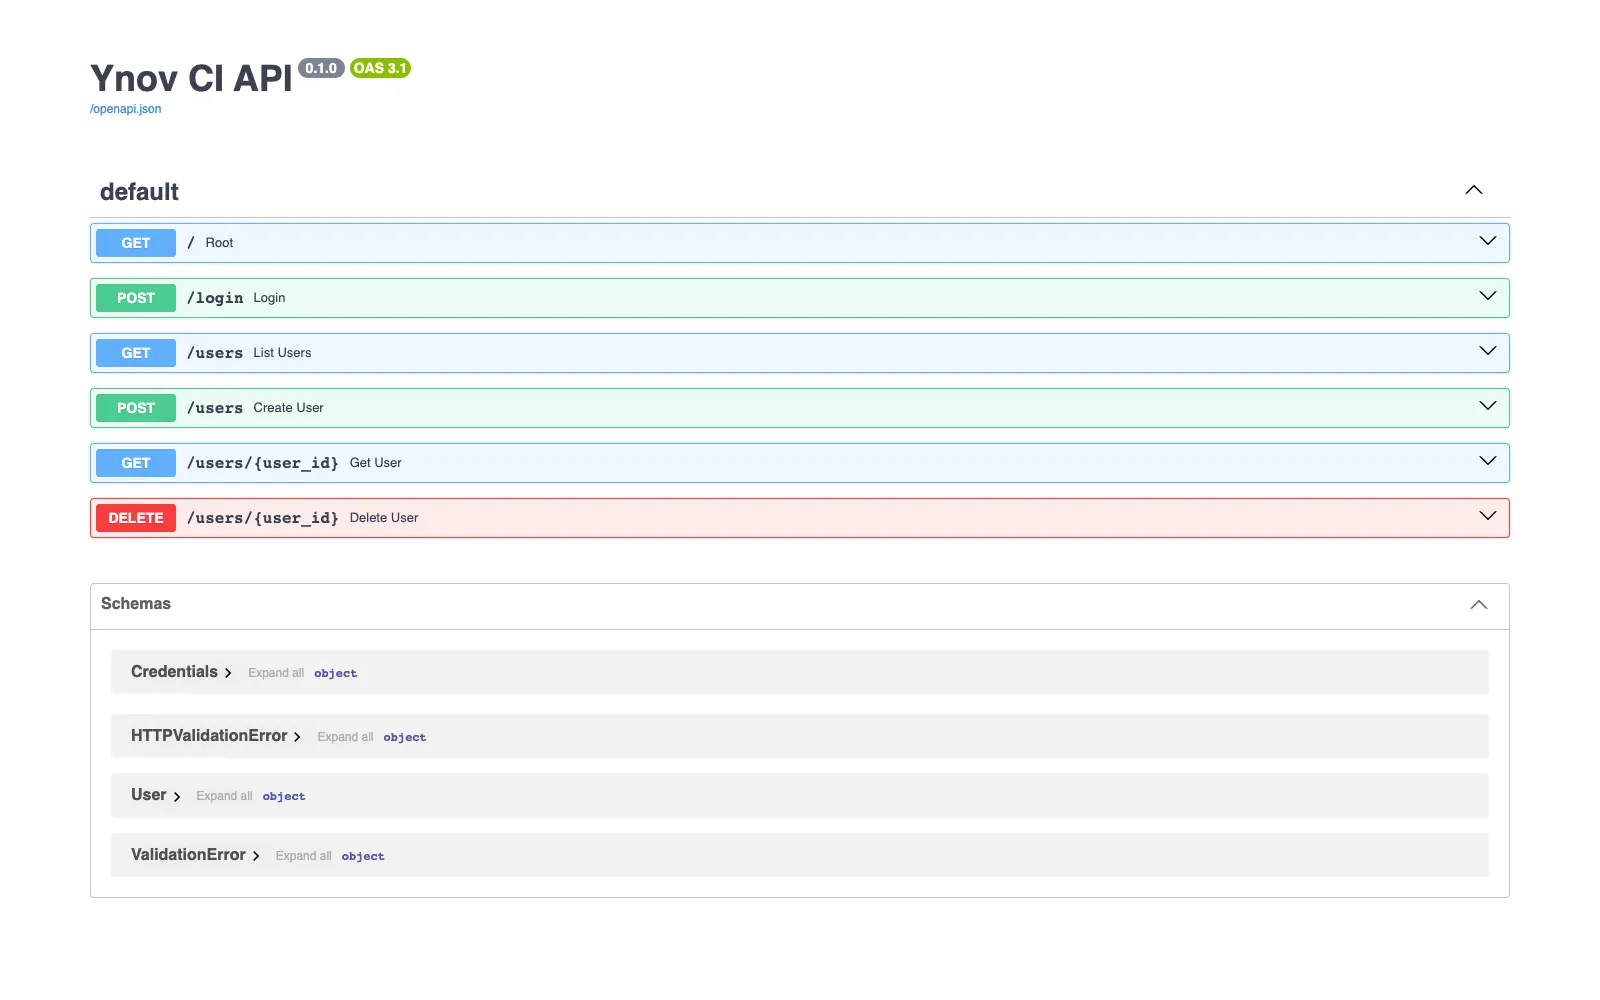Click the Delete User summary text

click(x=384, y=518)
